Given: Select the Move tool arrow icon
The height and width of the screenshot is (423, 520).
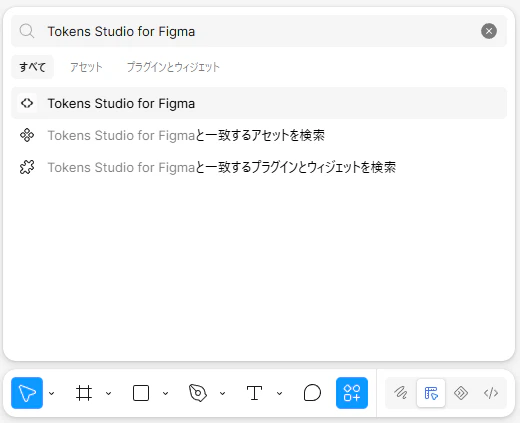Looking at the screenshot, I should coord(27,393).
